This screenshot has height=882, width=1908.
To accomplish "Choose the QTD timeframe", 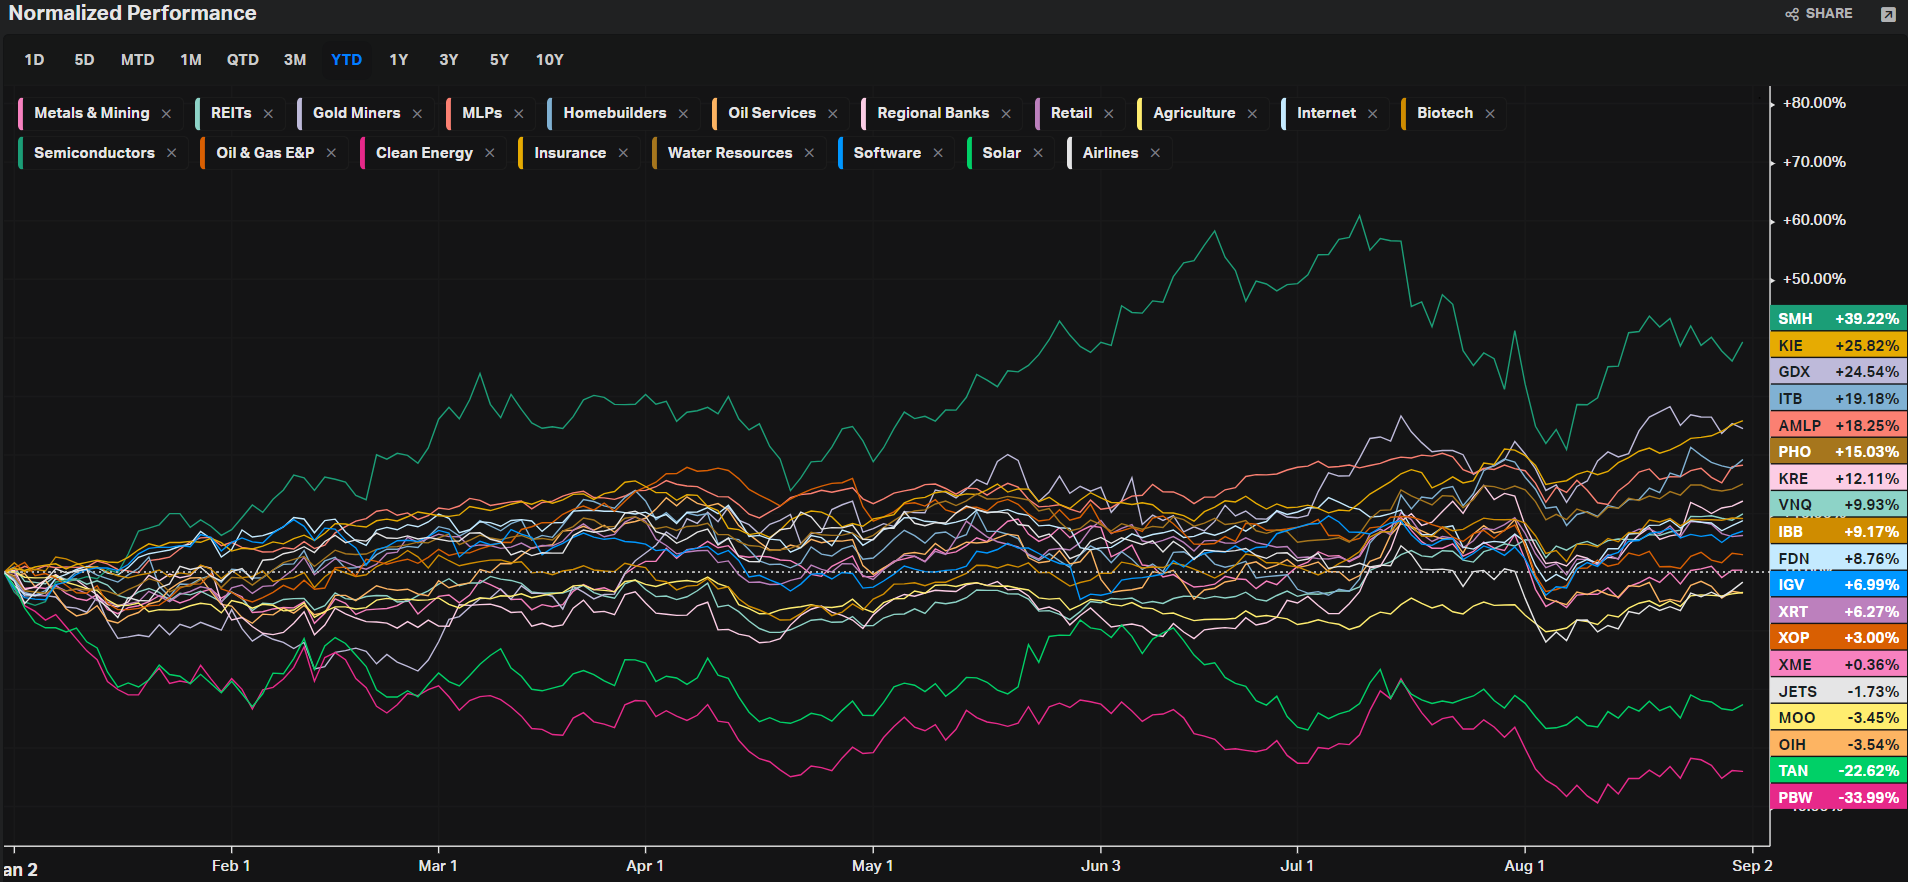I will click(x=242, y=60).
